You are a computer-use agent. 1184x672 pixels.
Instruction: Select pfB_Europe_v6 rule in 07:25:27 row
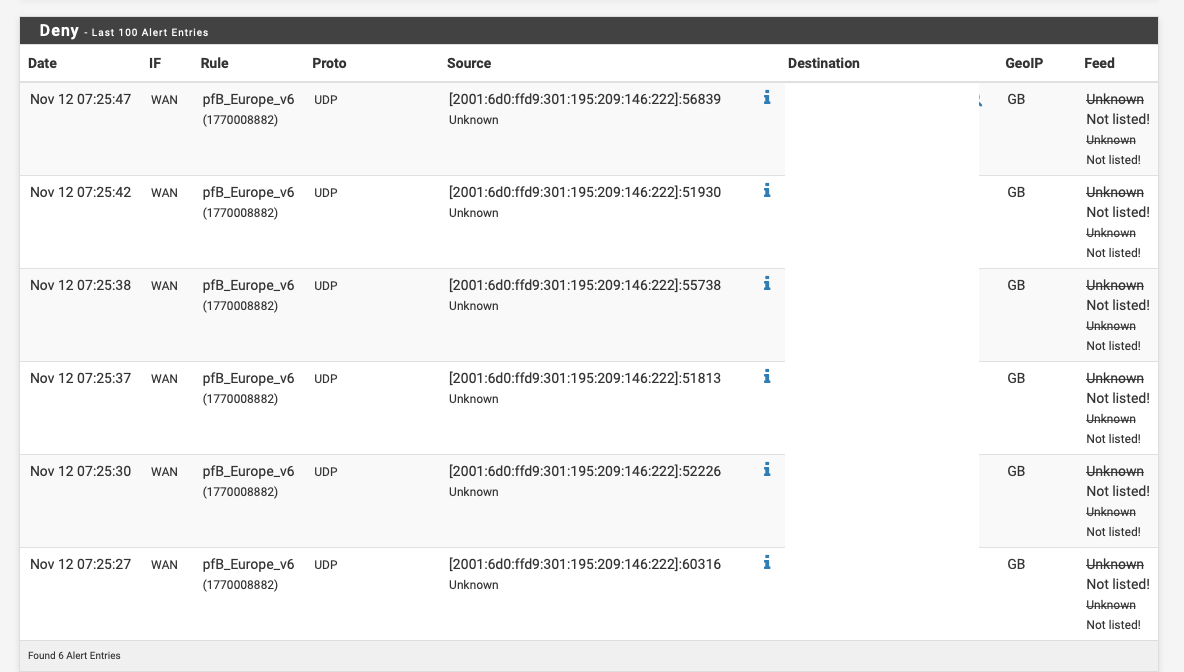coord(248,565)
